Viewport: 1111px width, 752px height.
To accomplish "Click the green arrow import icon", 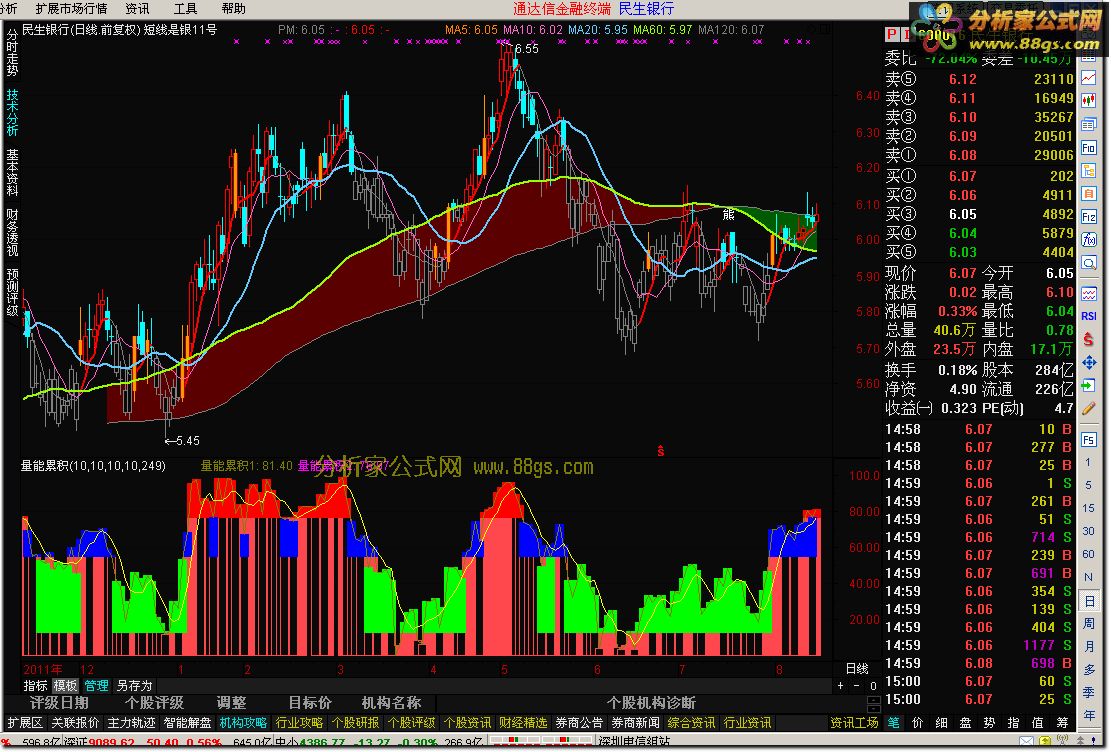I will tap(1088, 386).
